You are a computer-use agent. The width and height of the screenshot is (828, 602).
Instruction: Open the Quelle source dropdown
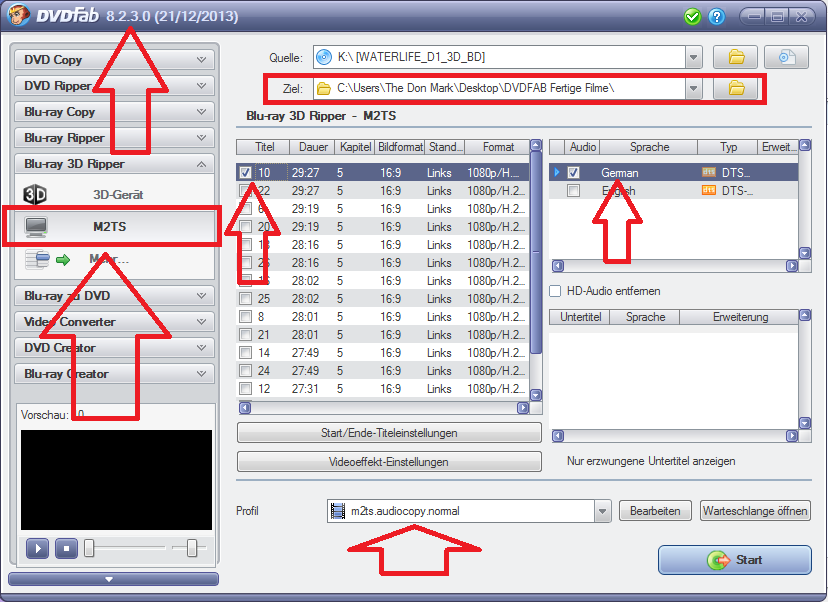[x=694, y=57]
